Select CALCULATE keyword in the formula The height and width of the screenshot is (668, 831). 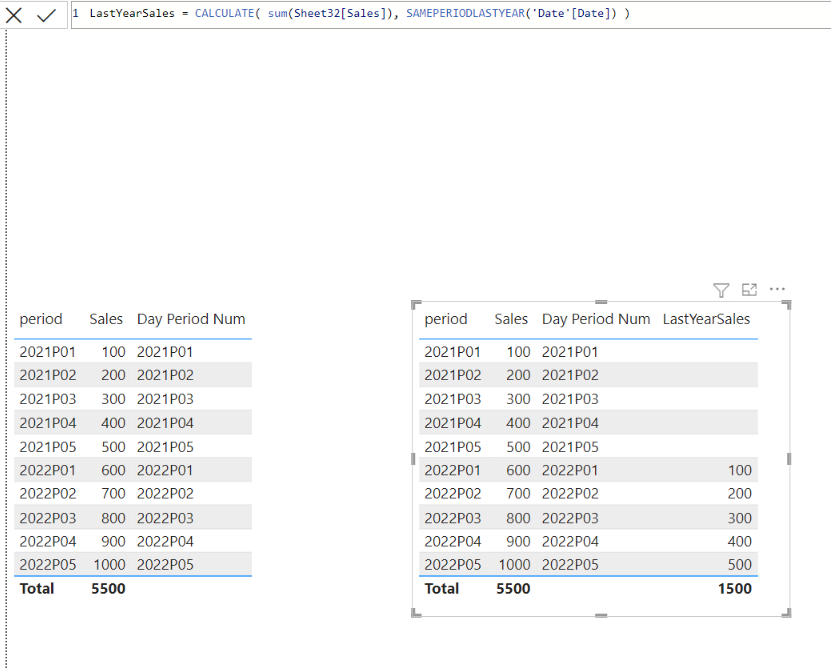pyautogui.click(x=224, y=13)
